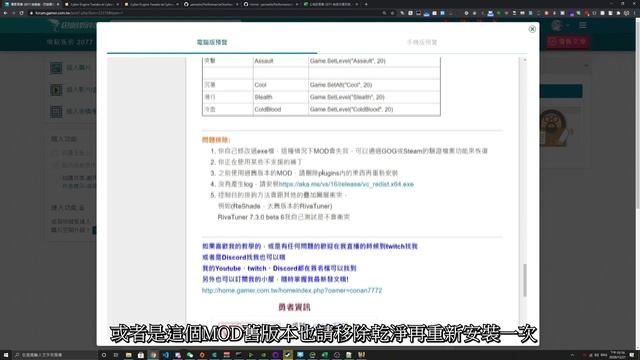The image size is (640, 360).
Task: Show hidden system tray icons with the chevron
Action: tap(572, 355)
